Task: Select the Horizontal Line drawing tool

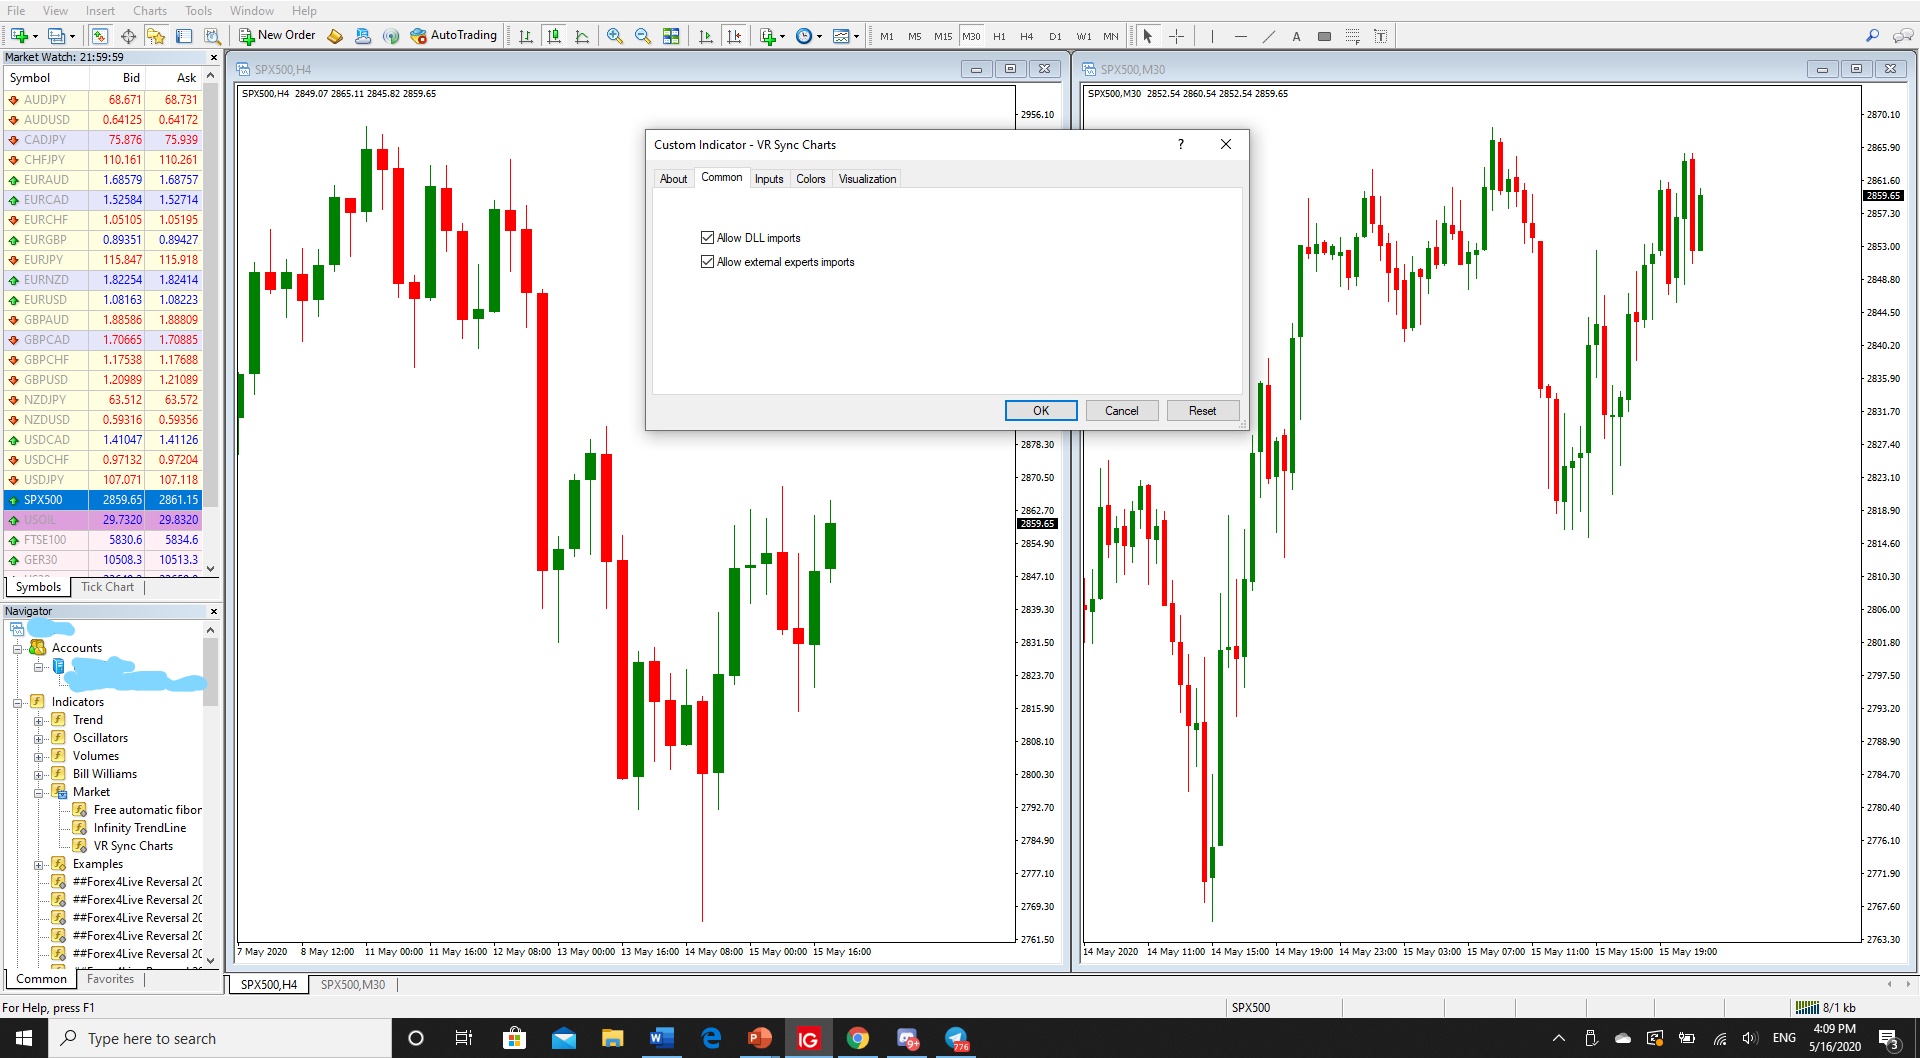Action: pos(1241,36)
